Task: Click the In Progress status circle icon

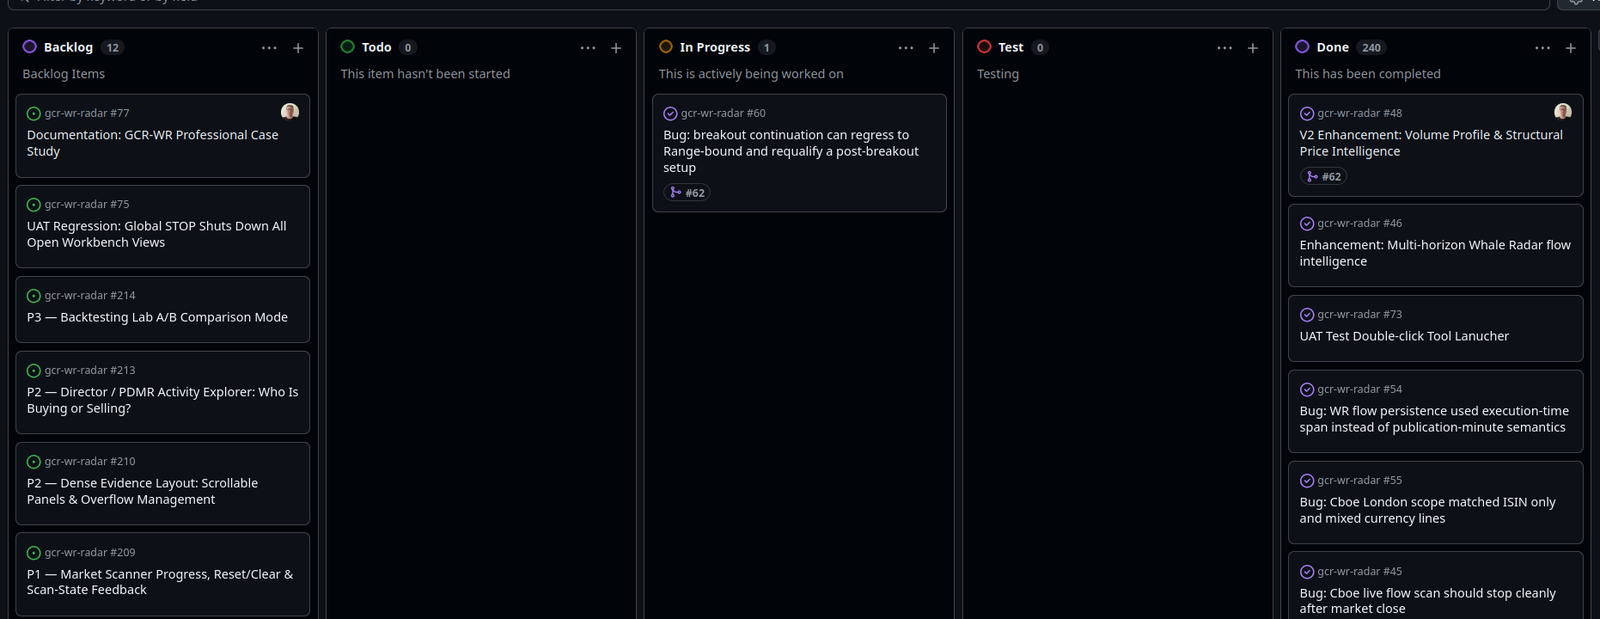Action: [666, 47]
